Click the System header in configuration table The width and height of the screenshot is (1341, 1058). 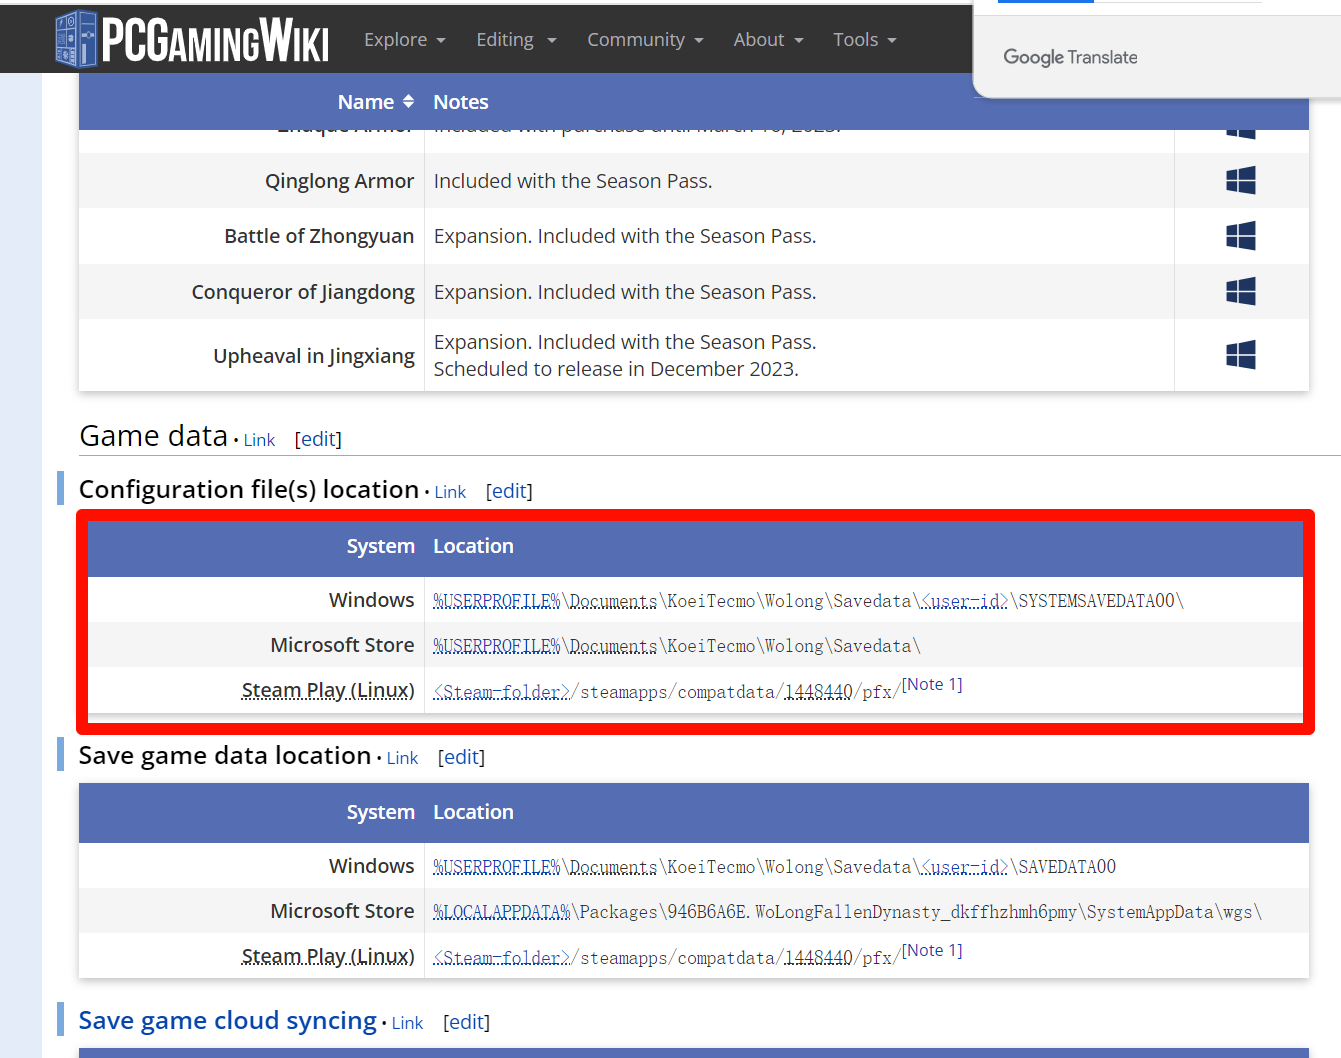click(380, 546)
